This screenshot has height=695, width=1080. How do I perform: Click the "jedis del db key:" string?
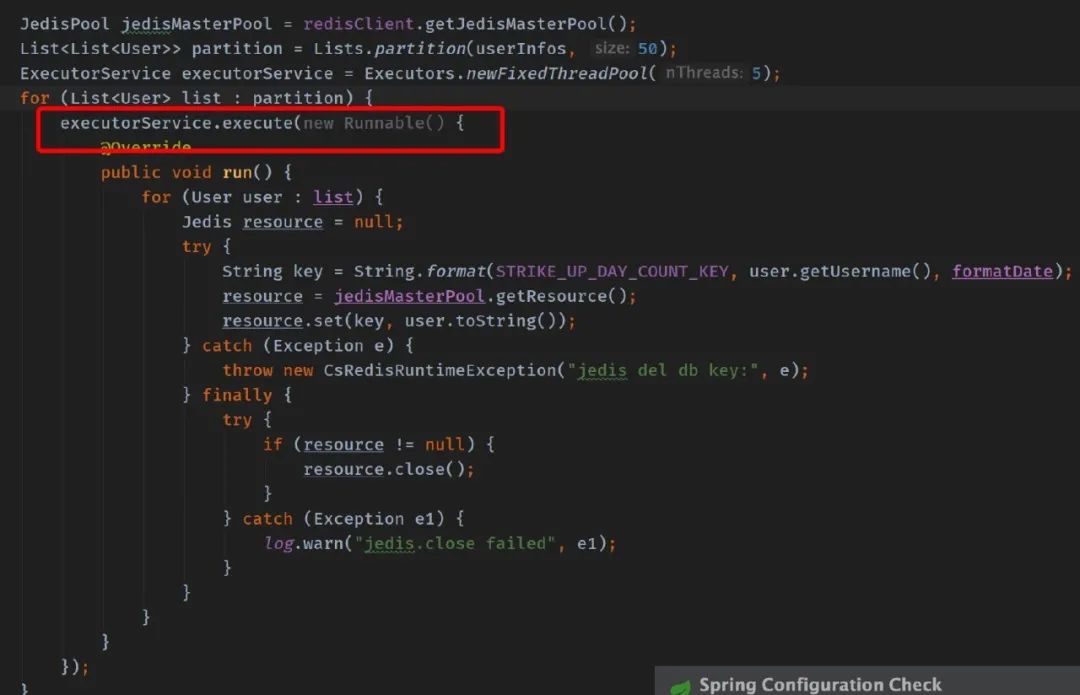(x=663, y=371)
